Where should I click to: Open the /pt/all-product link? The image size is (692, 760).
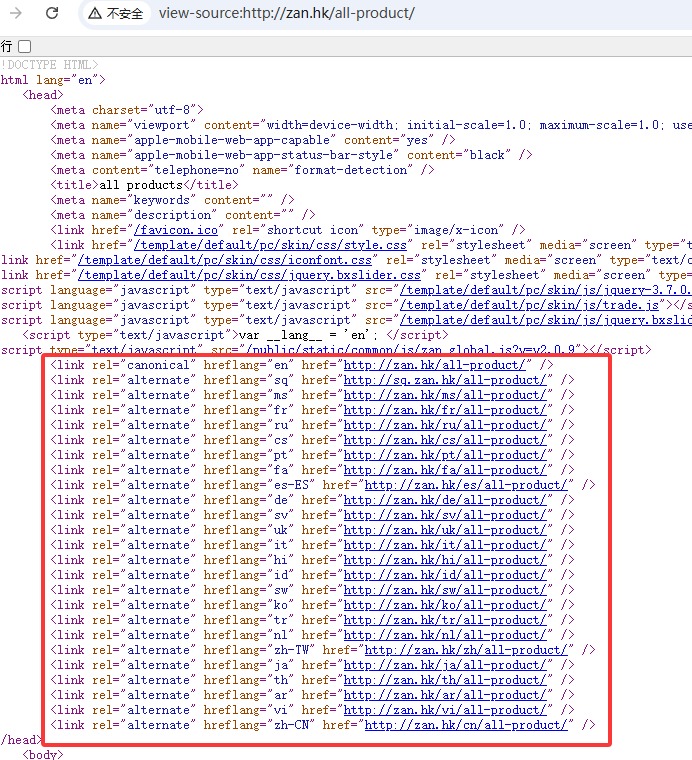pyautogui.click(x=445, y=455)
